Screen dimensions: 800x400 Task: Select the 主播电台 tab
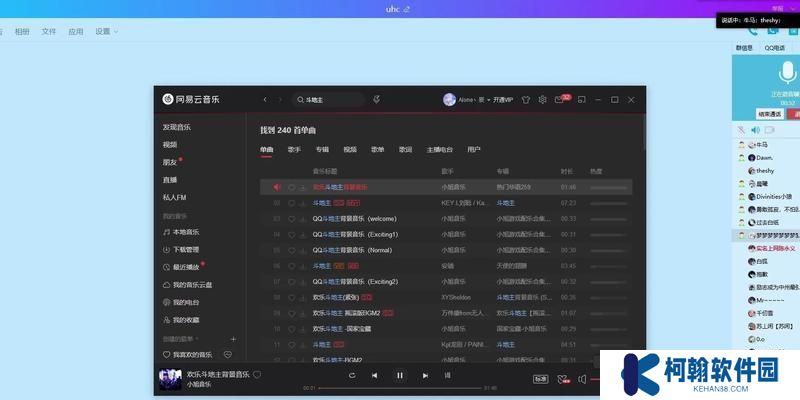[440, 149]
